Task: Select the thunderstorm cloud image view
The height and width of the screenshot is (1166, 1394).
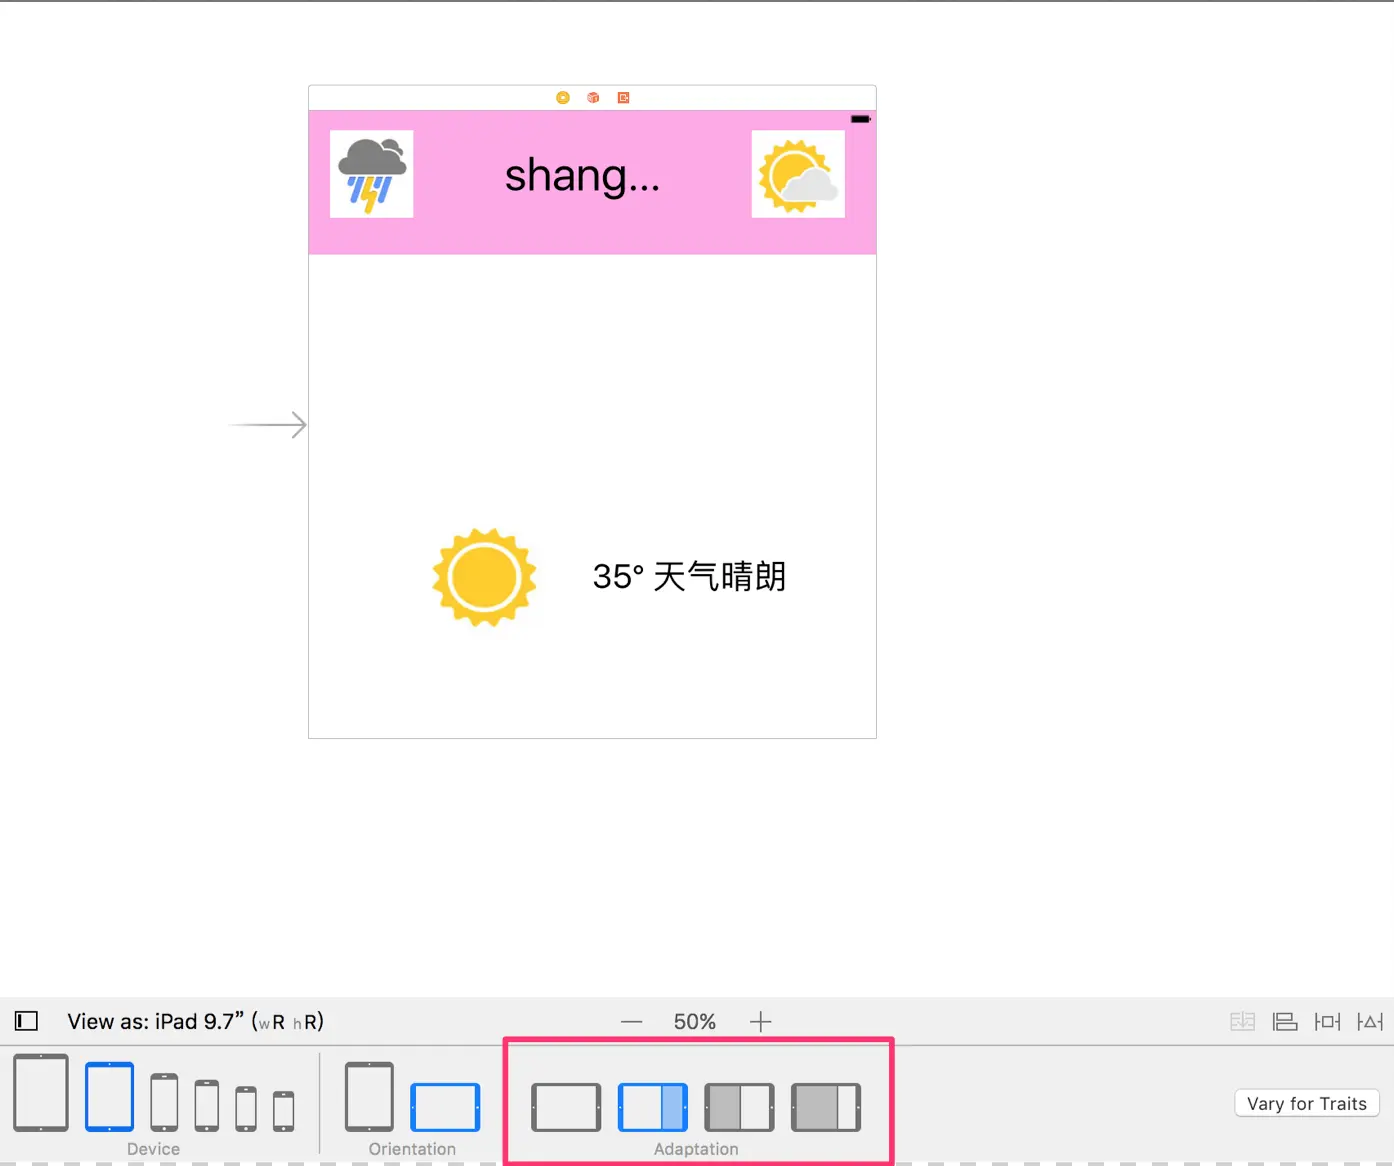Action: pos(372,174)
